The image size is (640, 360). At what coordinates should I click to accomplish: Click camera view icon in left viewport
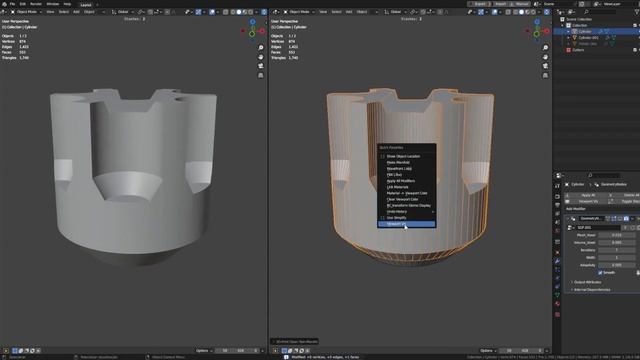pos(261,66)
